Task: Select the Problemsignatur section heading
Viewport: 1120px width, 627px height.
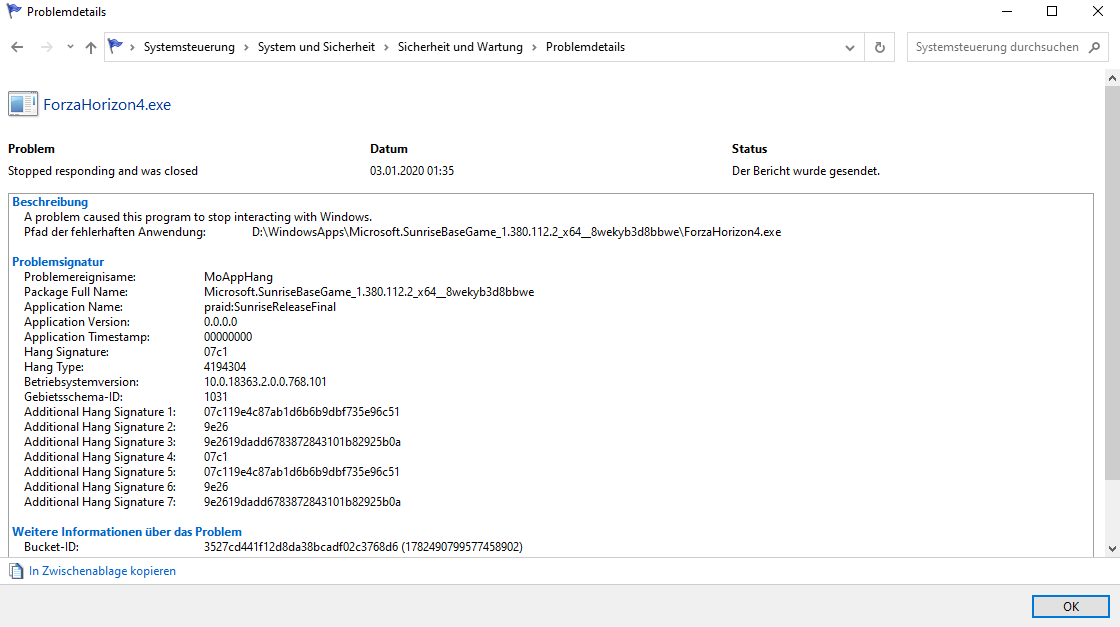Action: click(x=58, y=262)
